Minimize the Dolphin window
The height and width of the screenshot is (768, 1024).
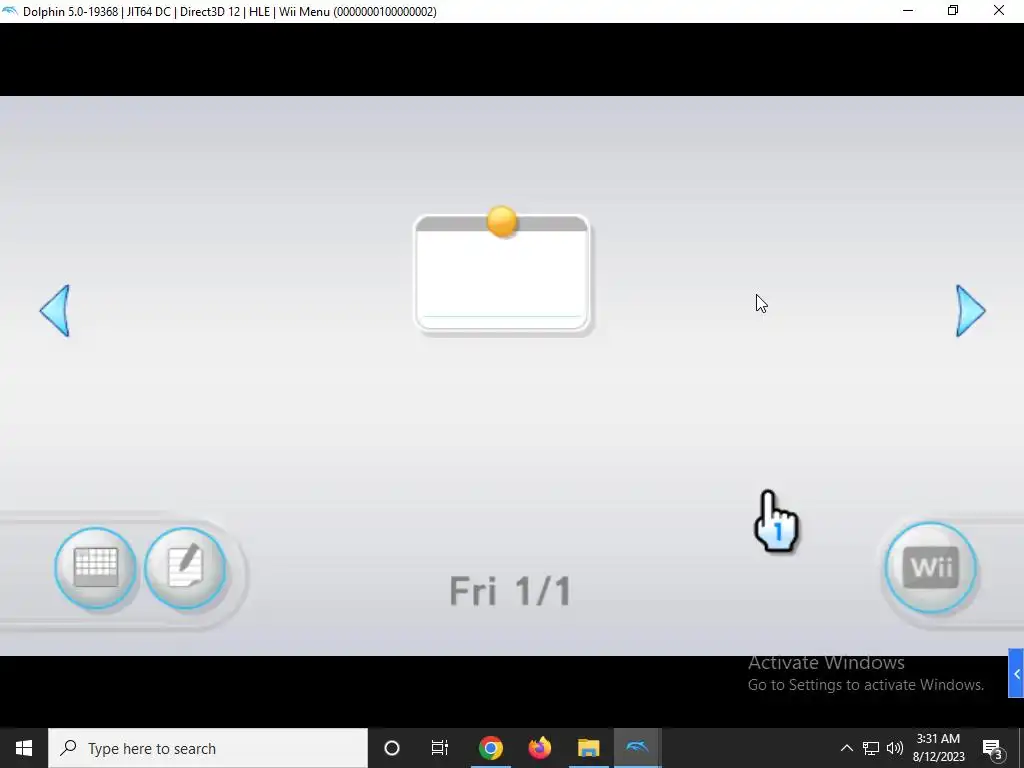tap(908, 11)
